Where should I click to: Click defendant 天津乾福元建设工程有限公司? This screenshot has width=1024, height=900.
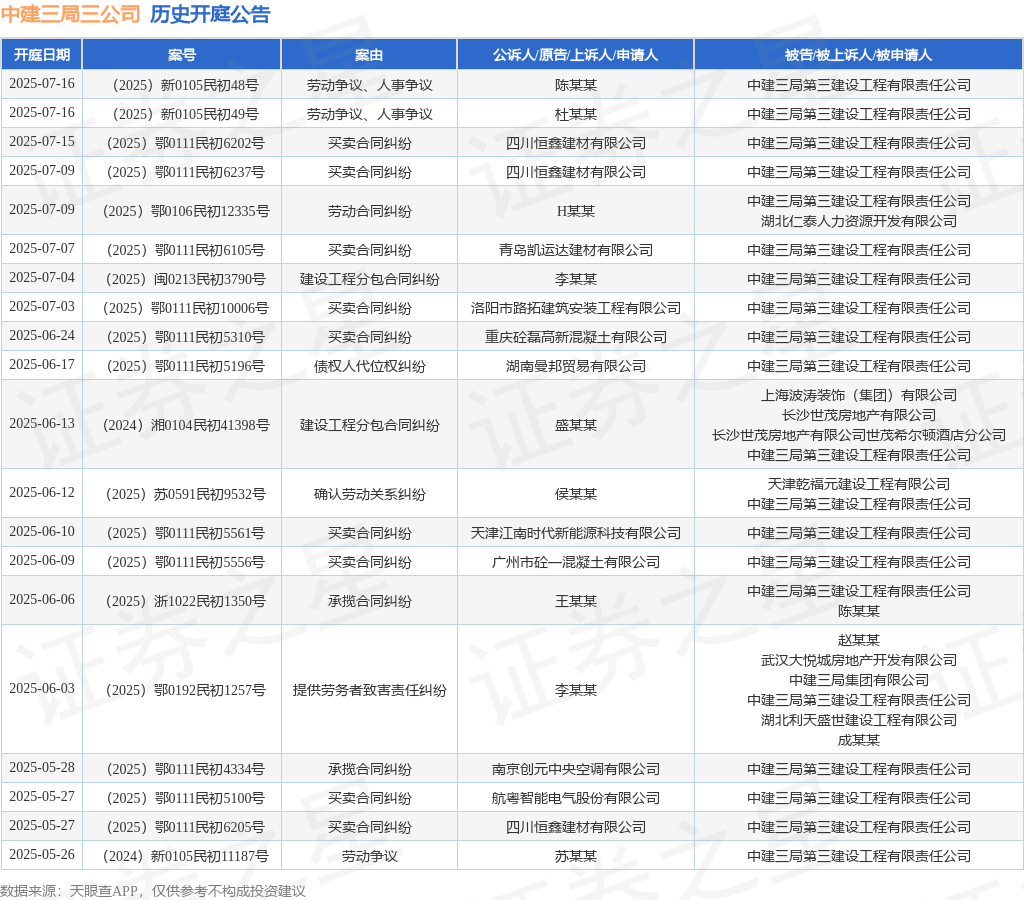858,484
